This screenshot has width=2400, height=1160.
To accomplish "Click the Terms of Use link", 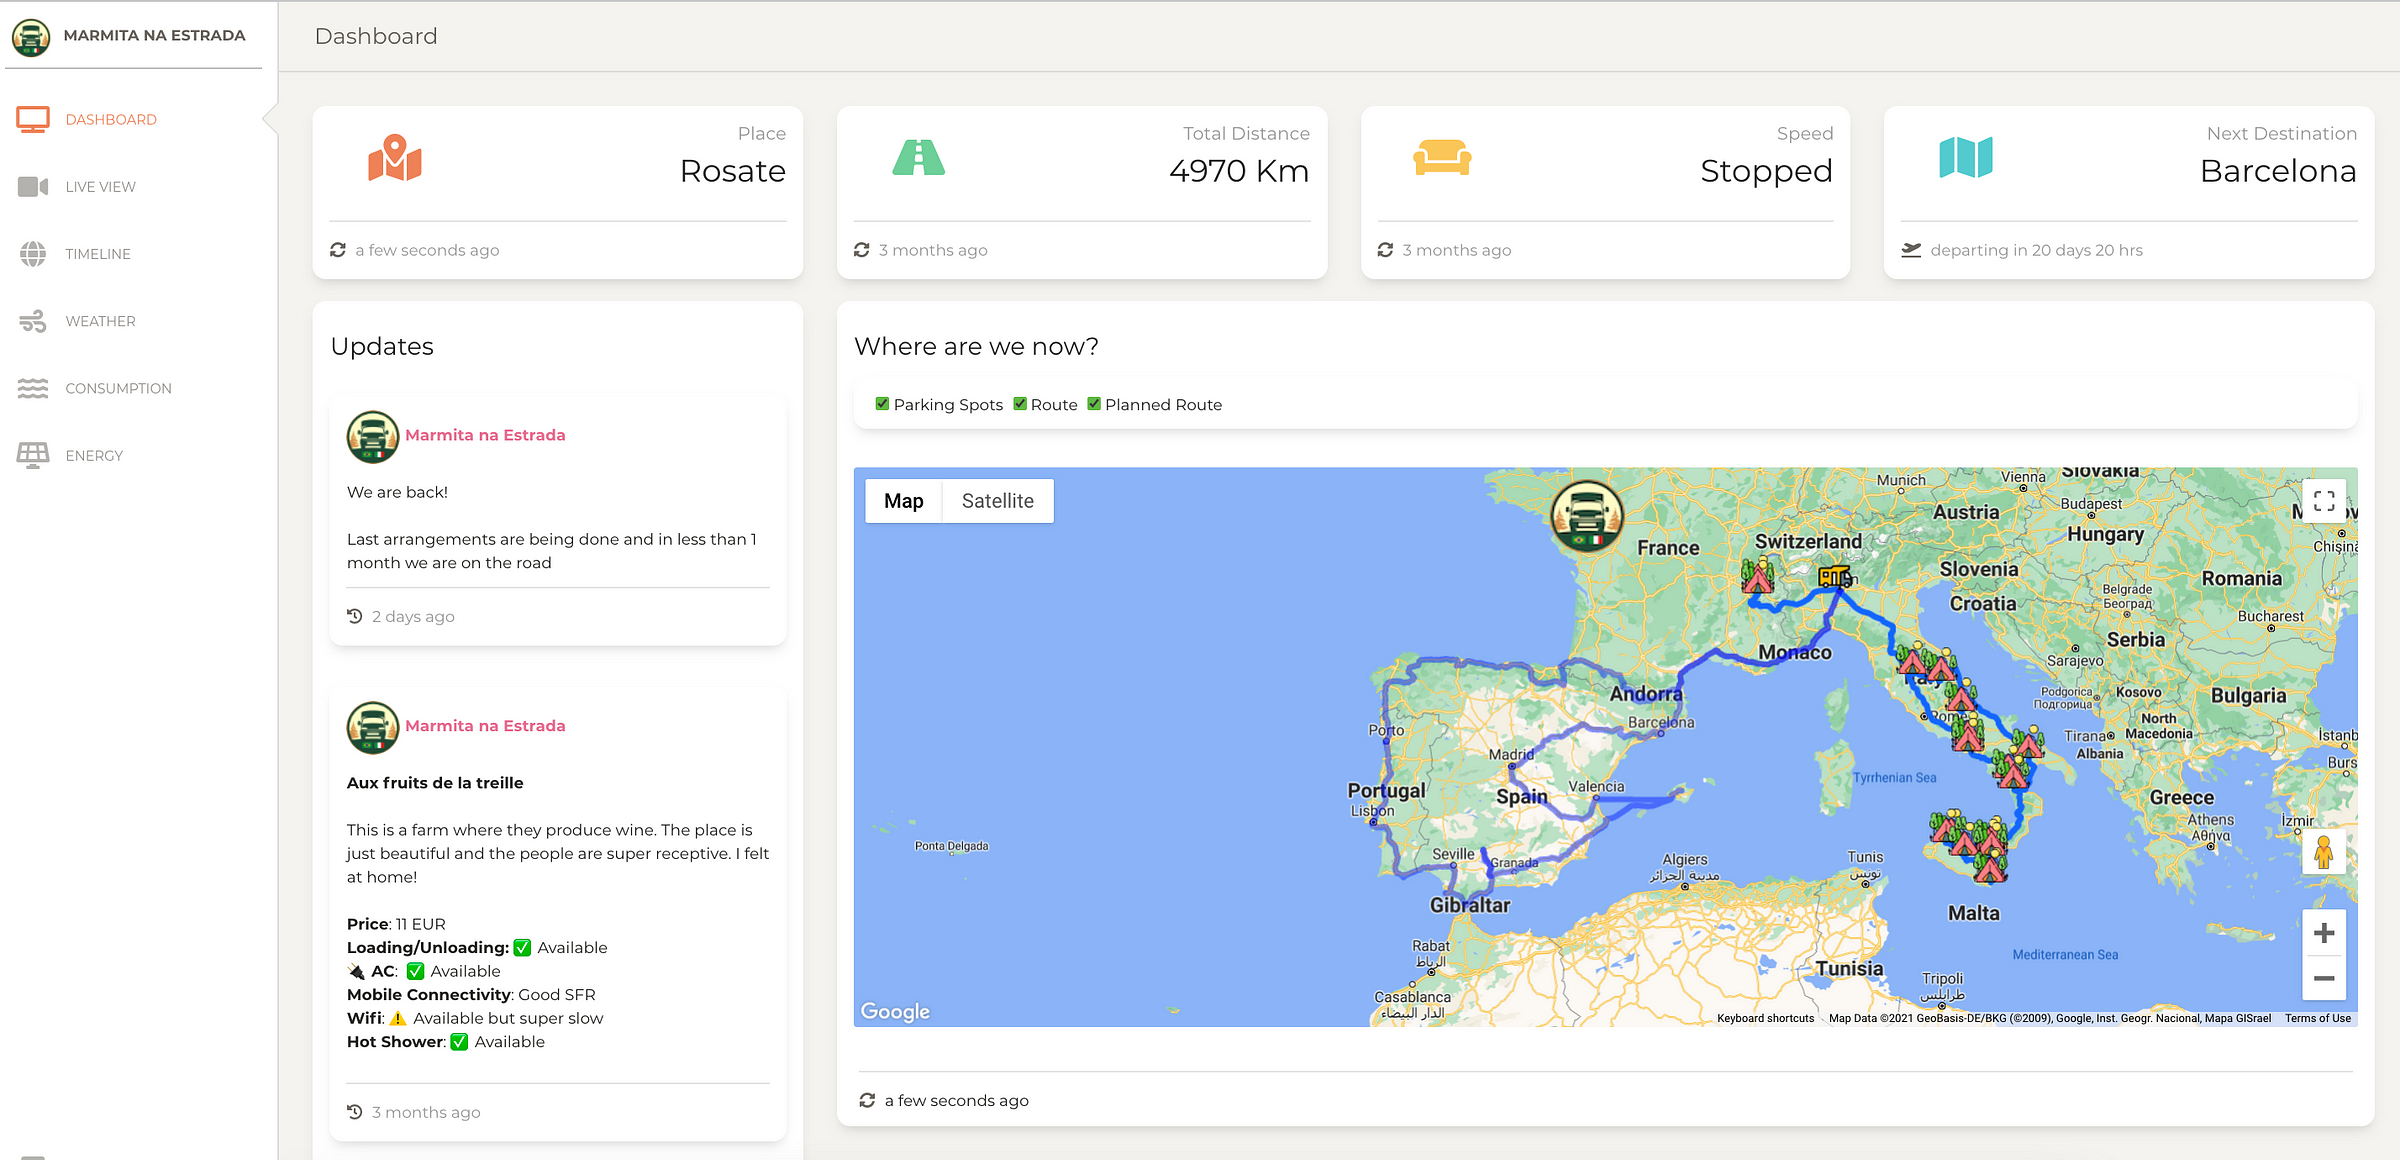I will 2317,1017.
